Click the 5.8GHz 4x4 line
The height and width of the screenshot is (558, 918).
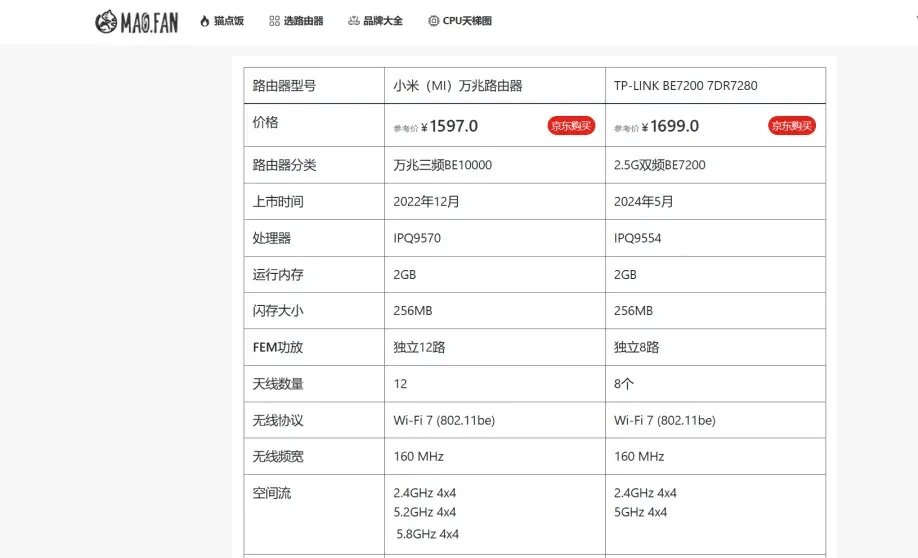[x=427, y=534]
